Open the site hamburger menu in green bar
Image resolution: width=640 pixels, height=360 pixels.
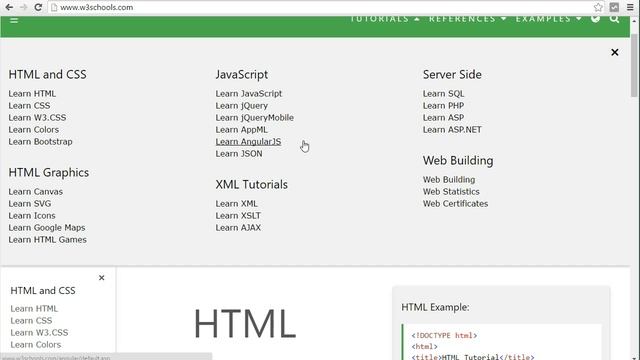(x=14, y=20)
